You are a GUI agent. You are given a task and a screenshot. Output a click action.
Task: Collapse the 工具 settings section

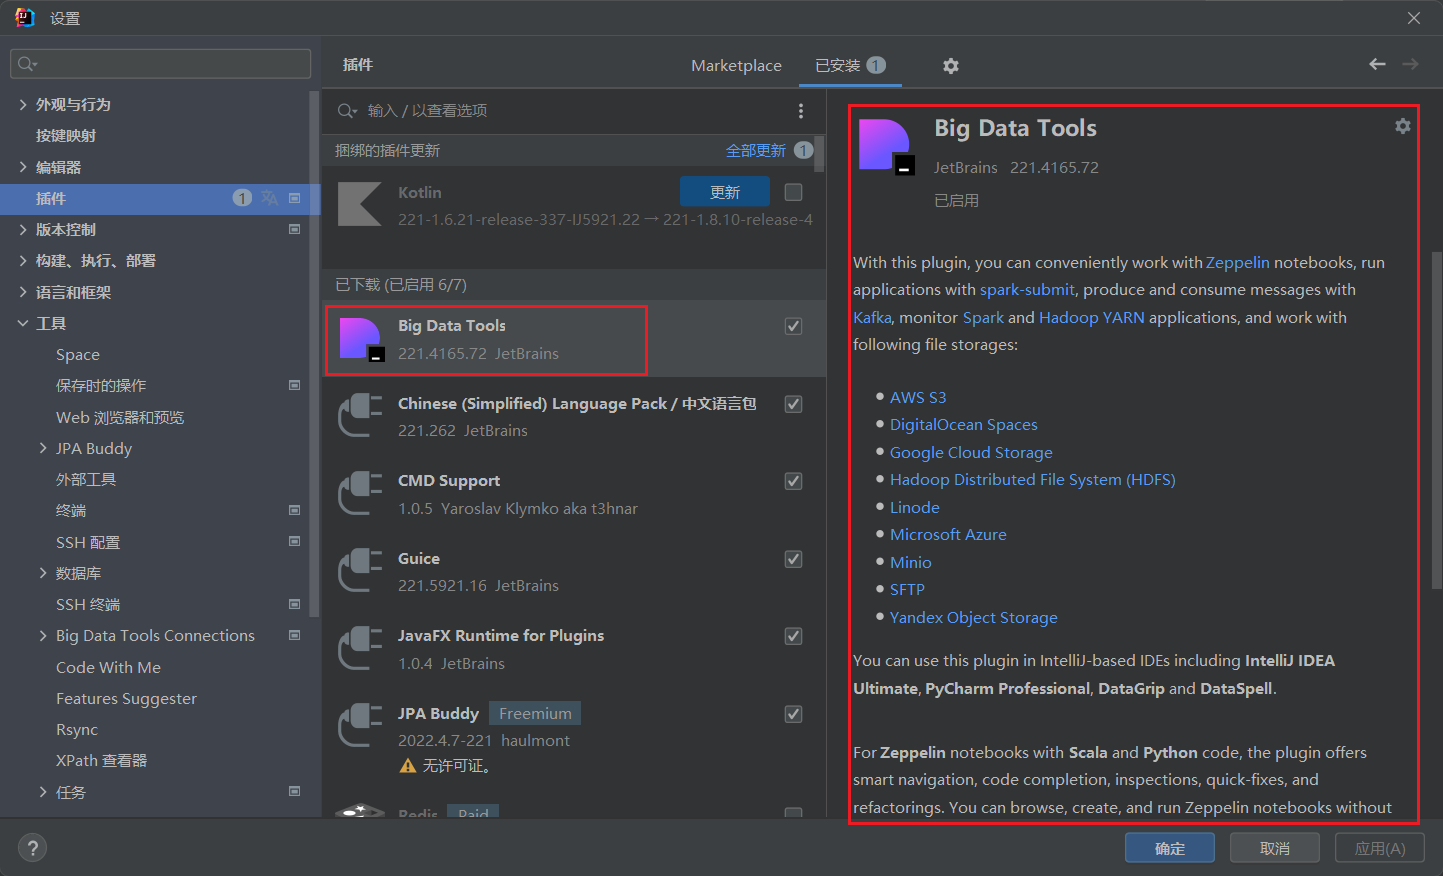pyautogui.click(x=23, y=324)
